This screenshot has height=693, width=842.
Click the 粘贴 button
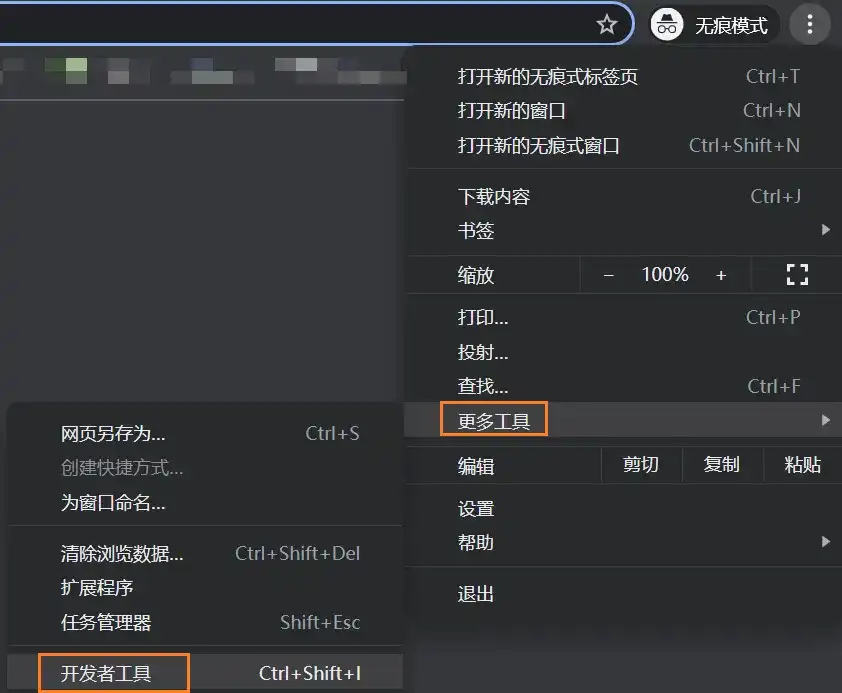(x=802, y=465)
